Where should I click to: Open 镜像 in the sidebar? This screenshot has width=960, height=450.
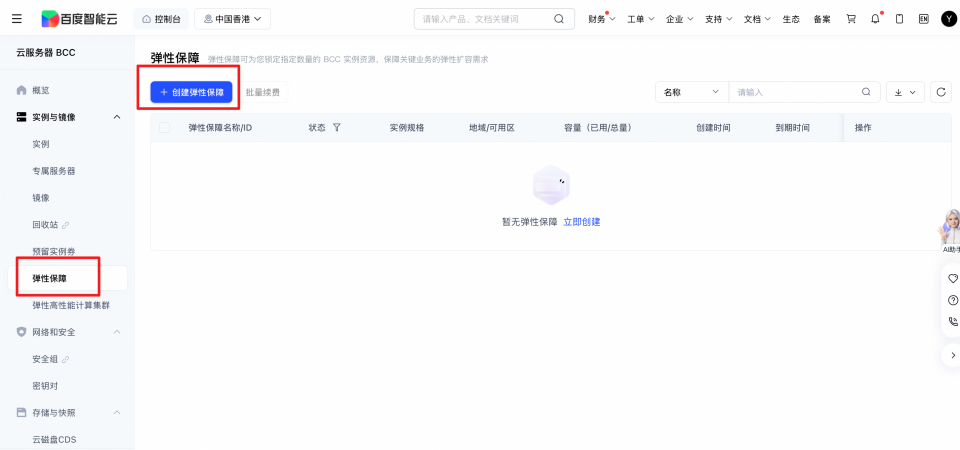pos(41,198)
